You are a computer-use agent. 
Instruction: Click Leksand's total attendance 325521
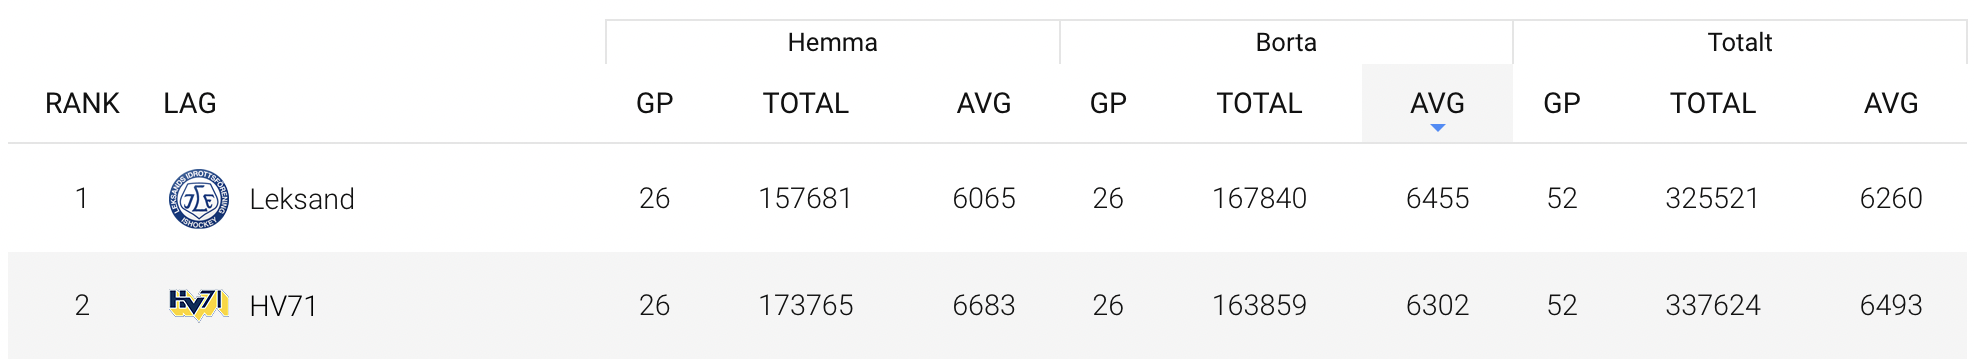point(1712,198)
